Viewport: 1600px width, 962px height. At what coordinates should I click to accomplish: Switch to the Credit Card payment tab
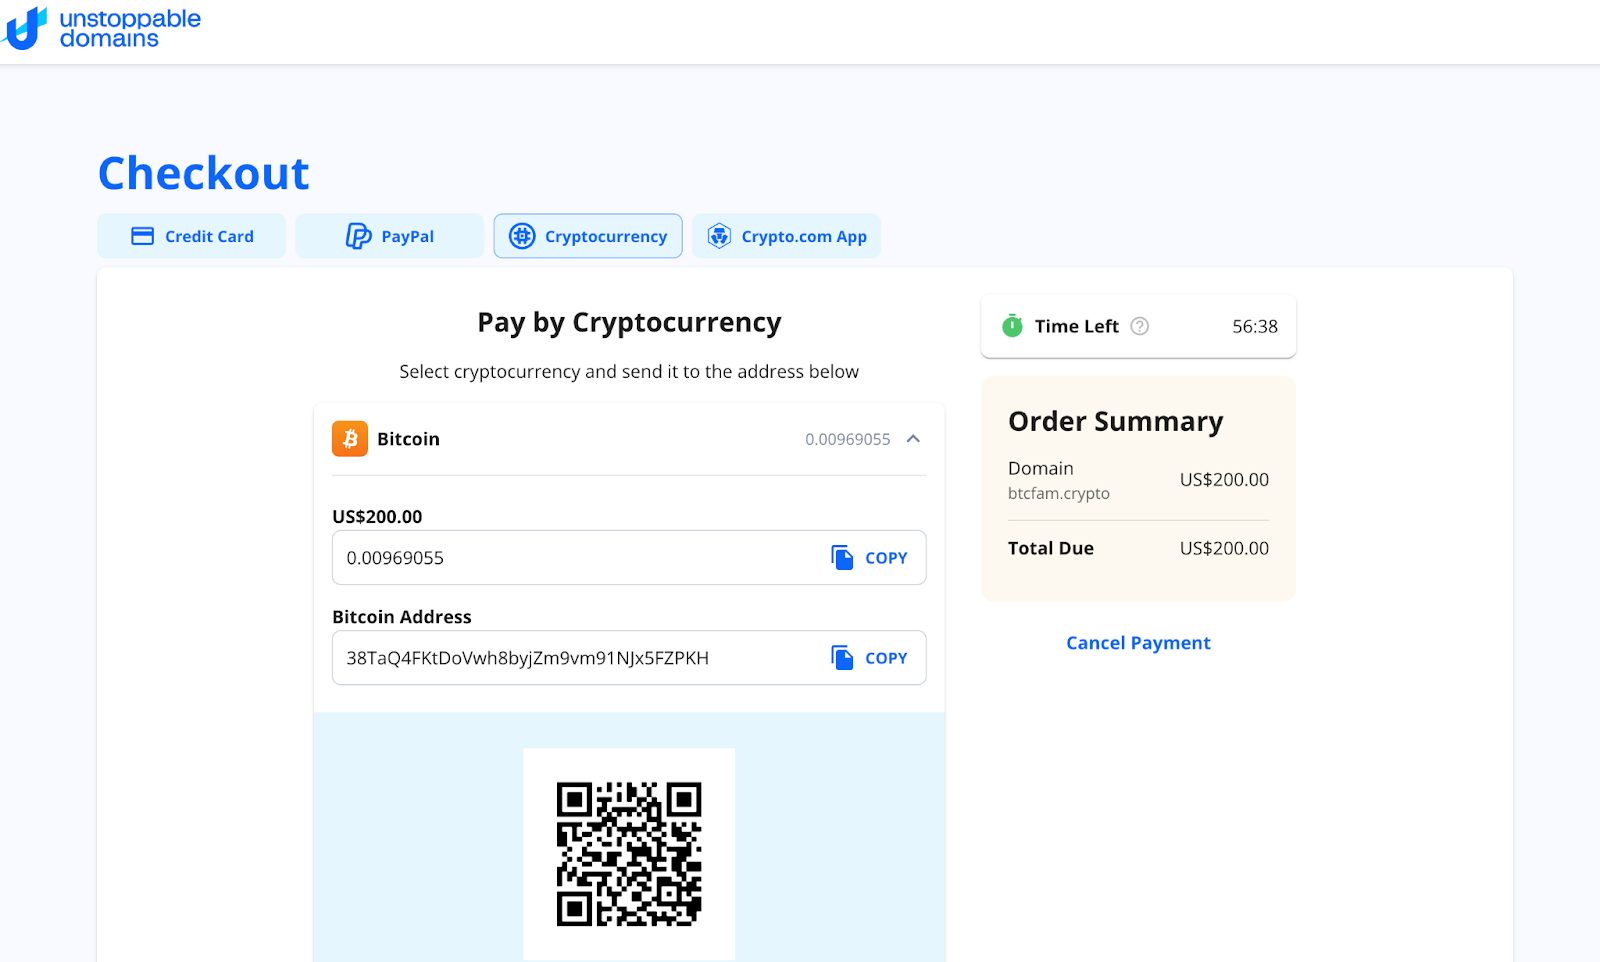tap(192, 236)
